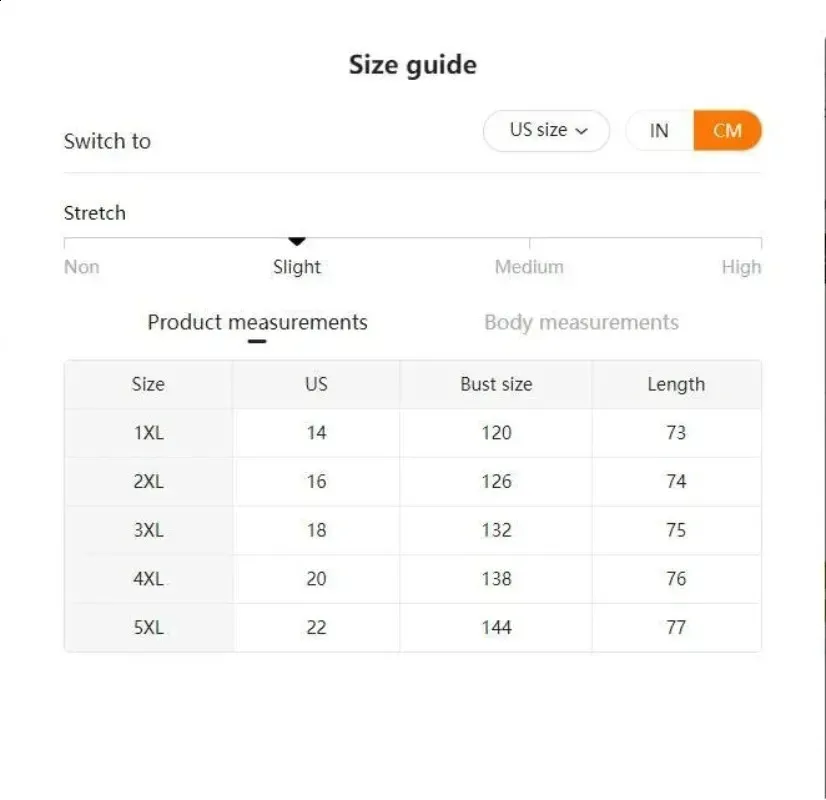Viewport: 826px width, 800px height.
Task: Click the US column header
Action: [316, 384]
